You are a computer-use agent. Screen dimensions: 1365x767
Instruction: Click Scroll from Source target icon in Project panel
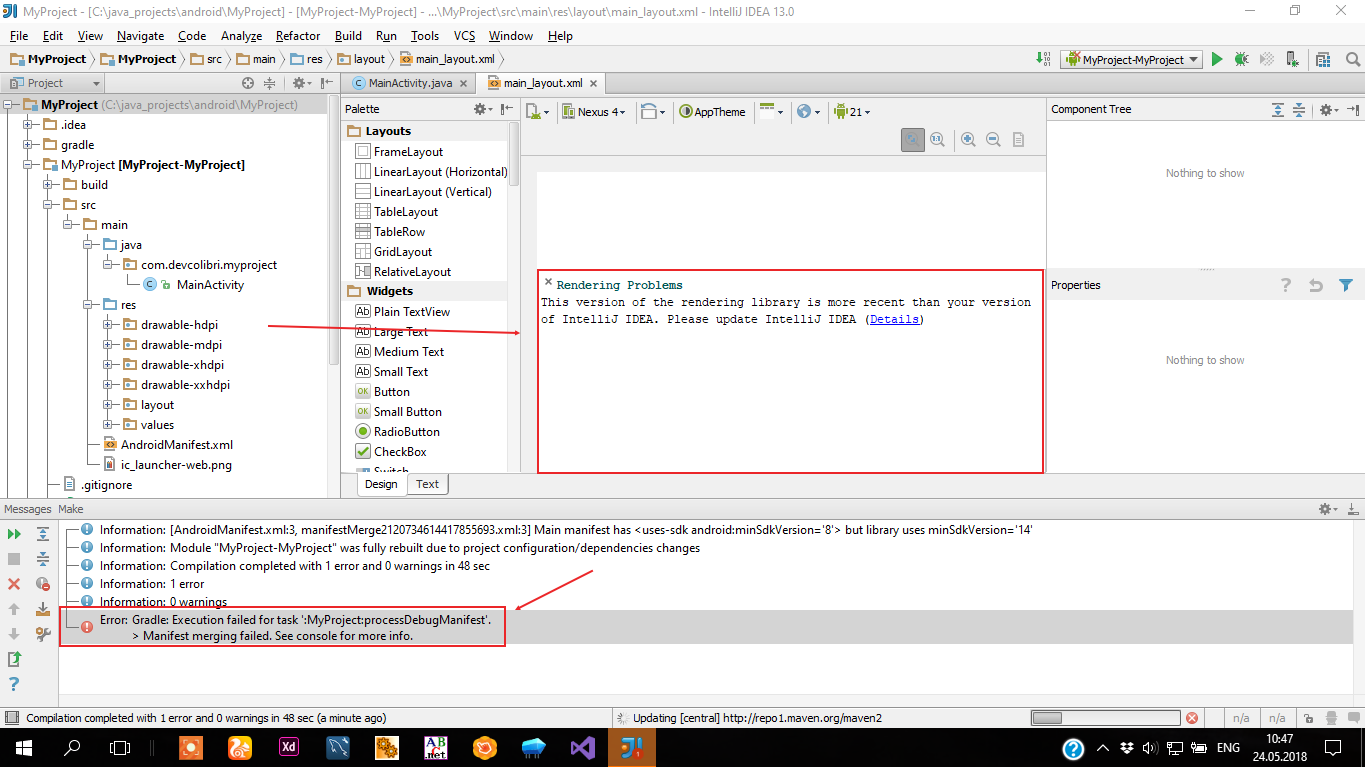[x=248, y=83]
